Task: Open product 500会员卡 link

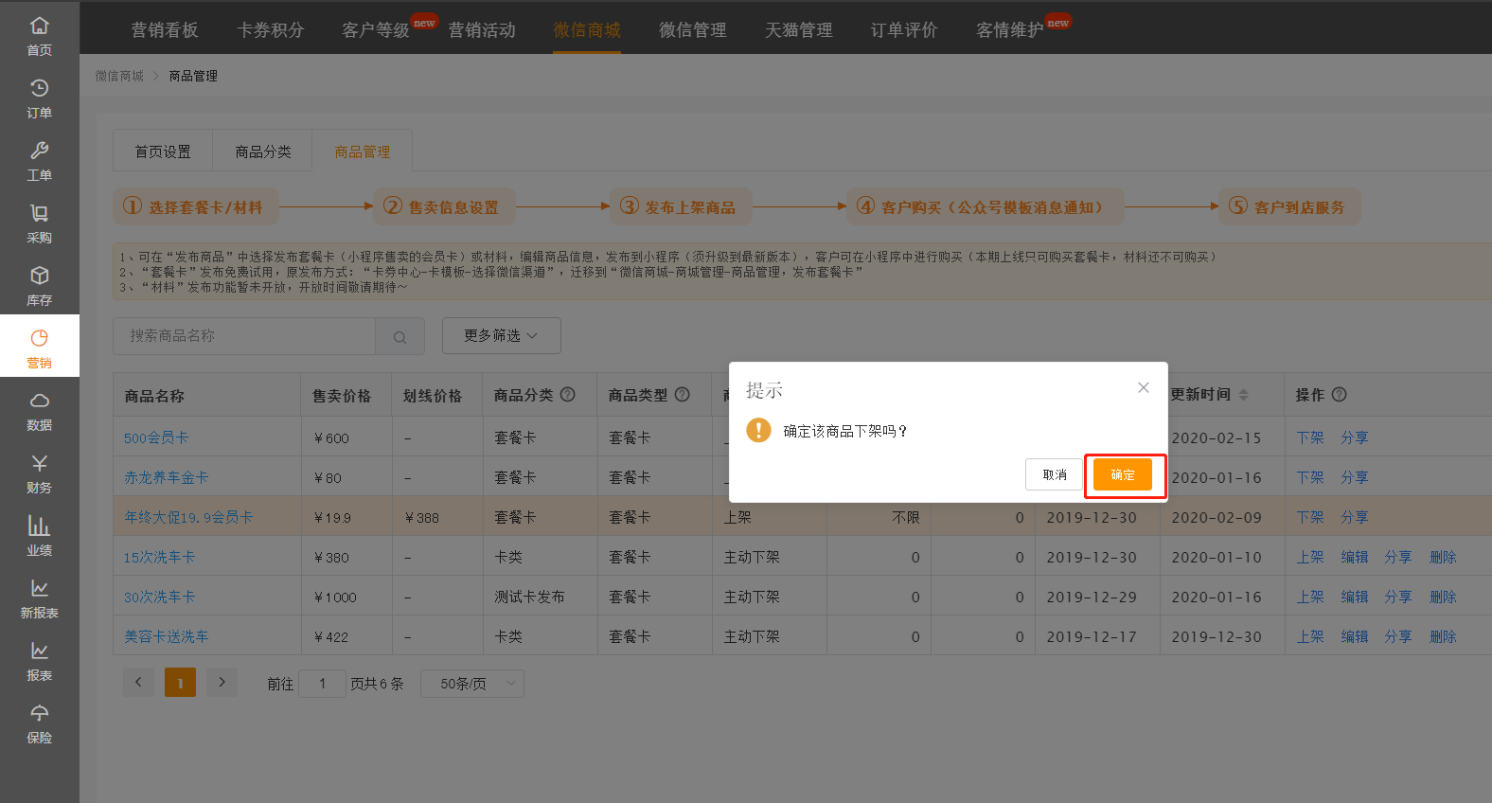Action: click(156, 438)
